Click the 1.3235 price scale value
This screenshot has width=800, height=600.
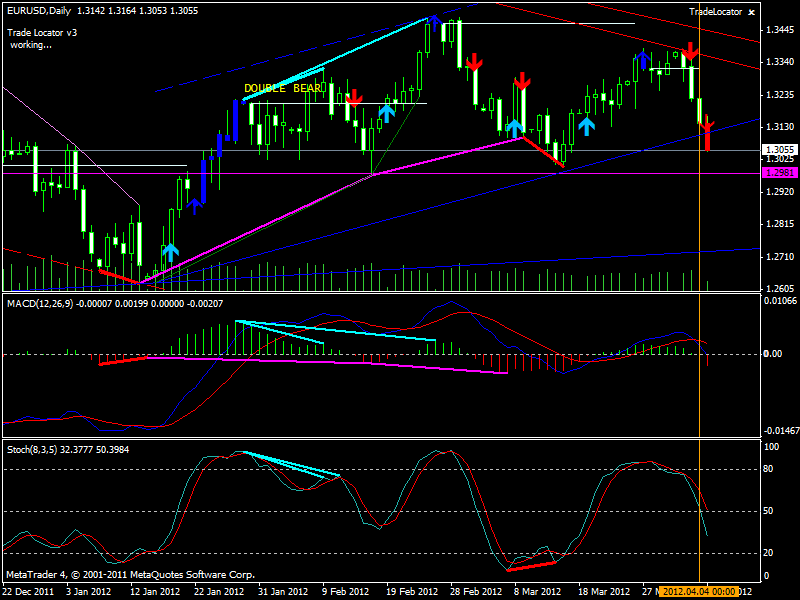point(780,94)
